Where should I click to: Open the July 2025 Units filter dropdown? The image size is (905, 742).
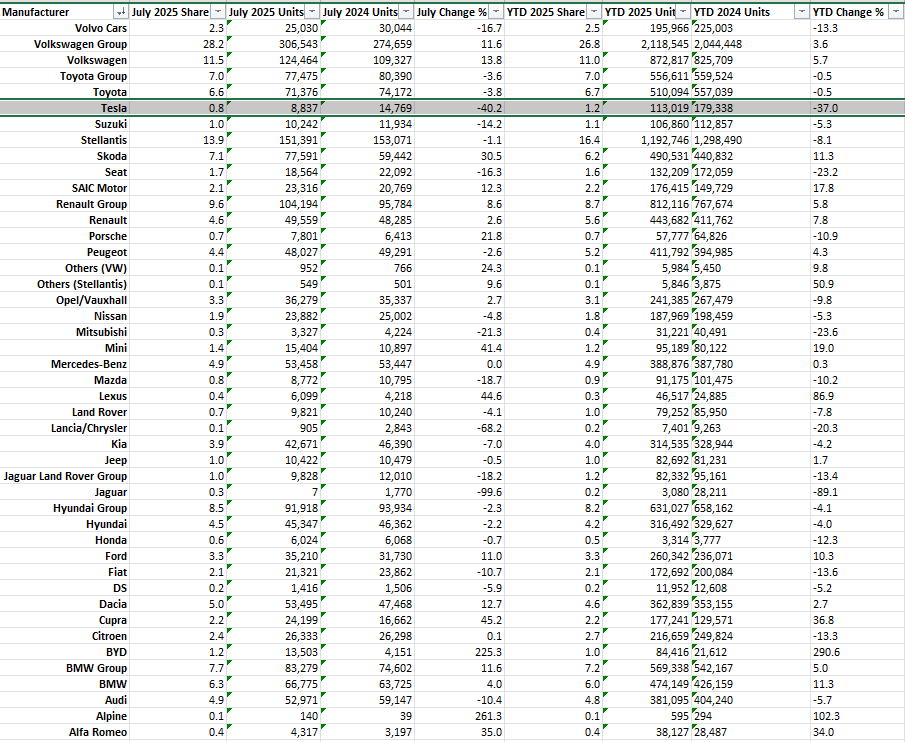tap(312, 12)
